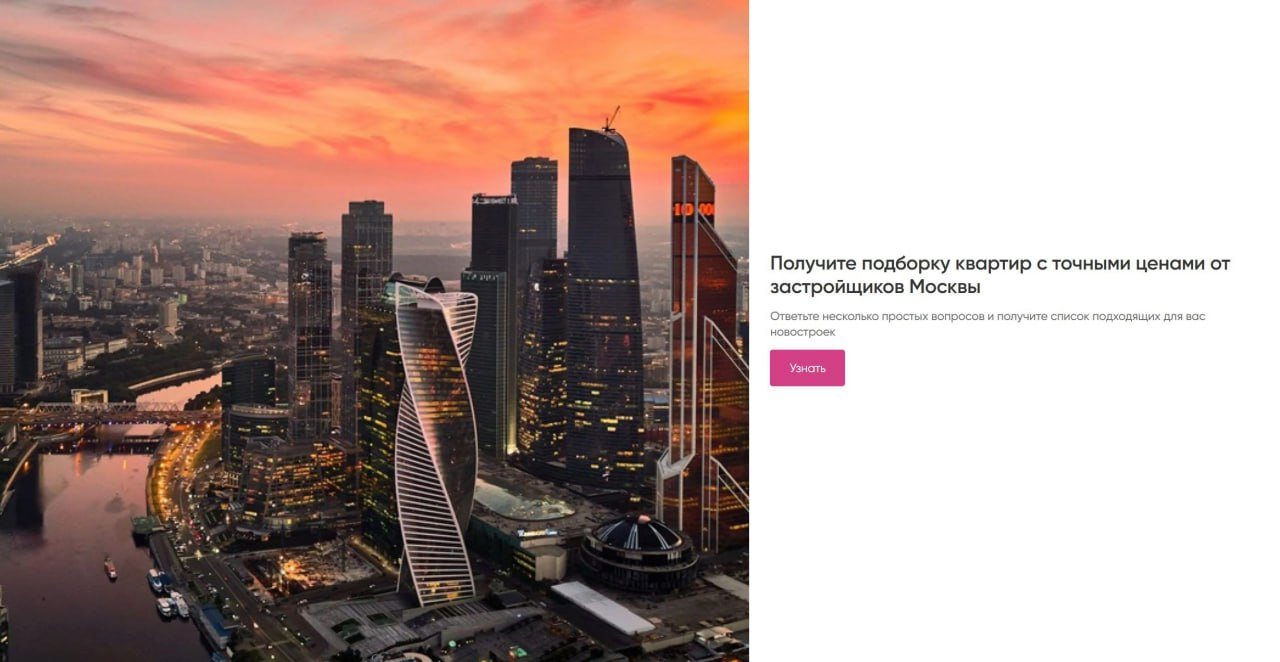Click the white flat-roofed building near dome

(602, 607)
